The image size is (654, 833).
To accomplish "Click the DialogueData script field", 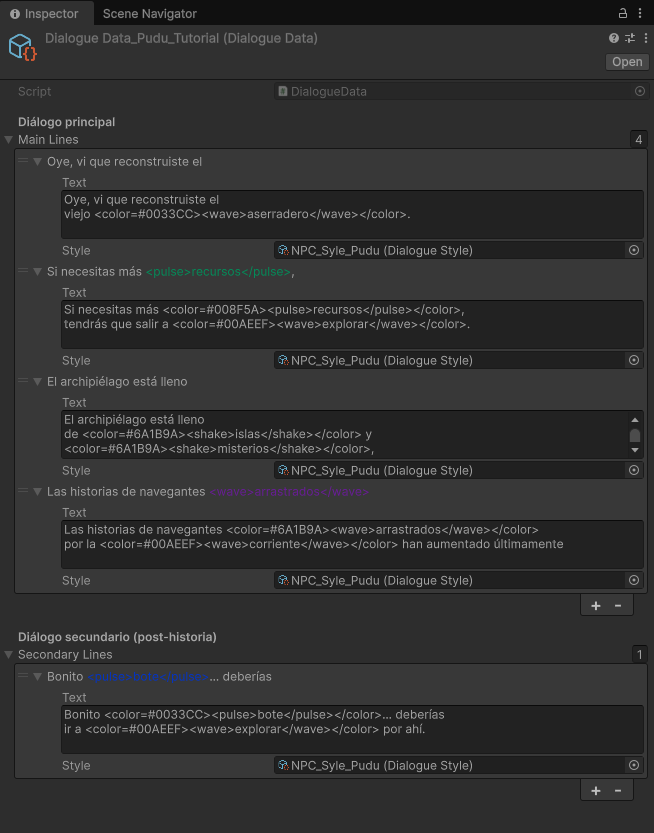I will point(460,91).
